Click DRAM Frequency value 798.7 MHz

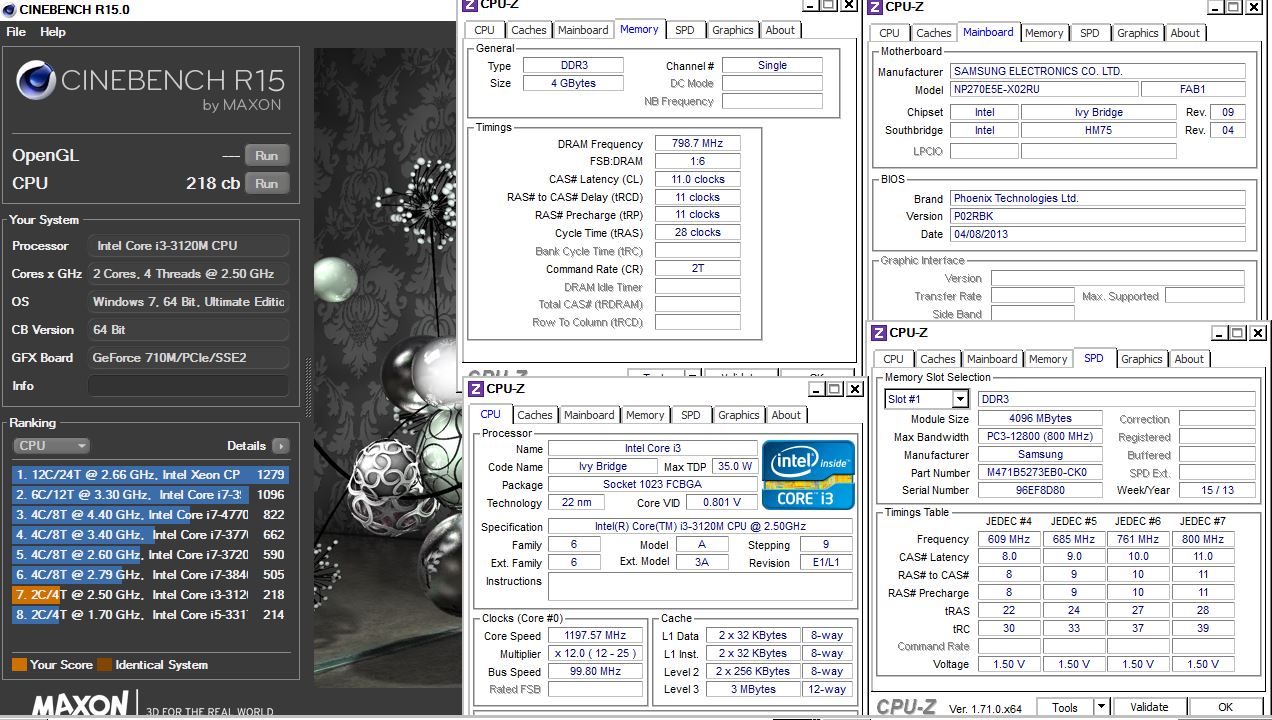698,144
